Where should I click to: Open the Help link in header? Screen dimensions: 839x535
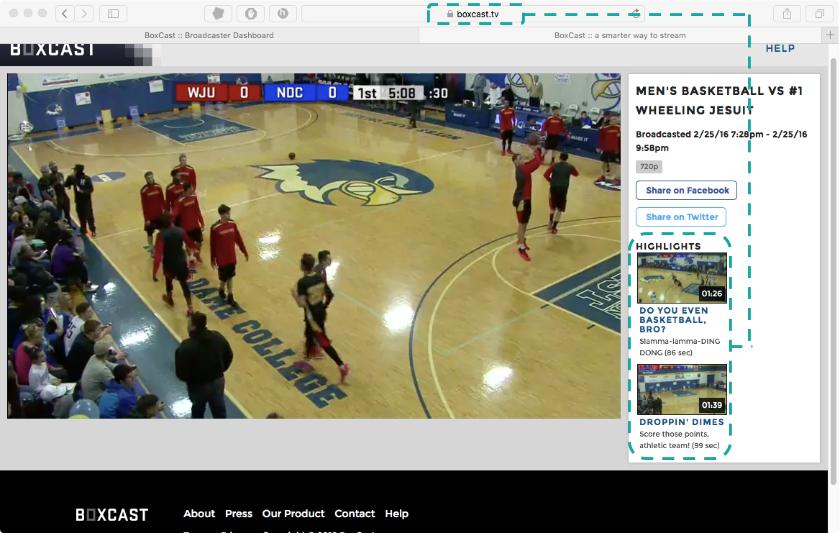[x=780, y=48]
